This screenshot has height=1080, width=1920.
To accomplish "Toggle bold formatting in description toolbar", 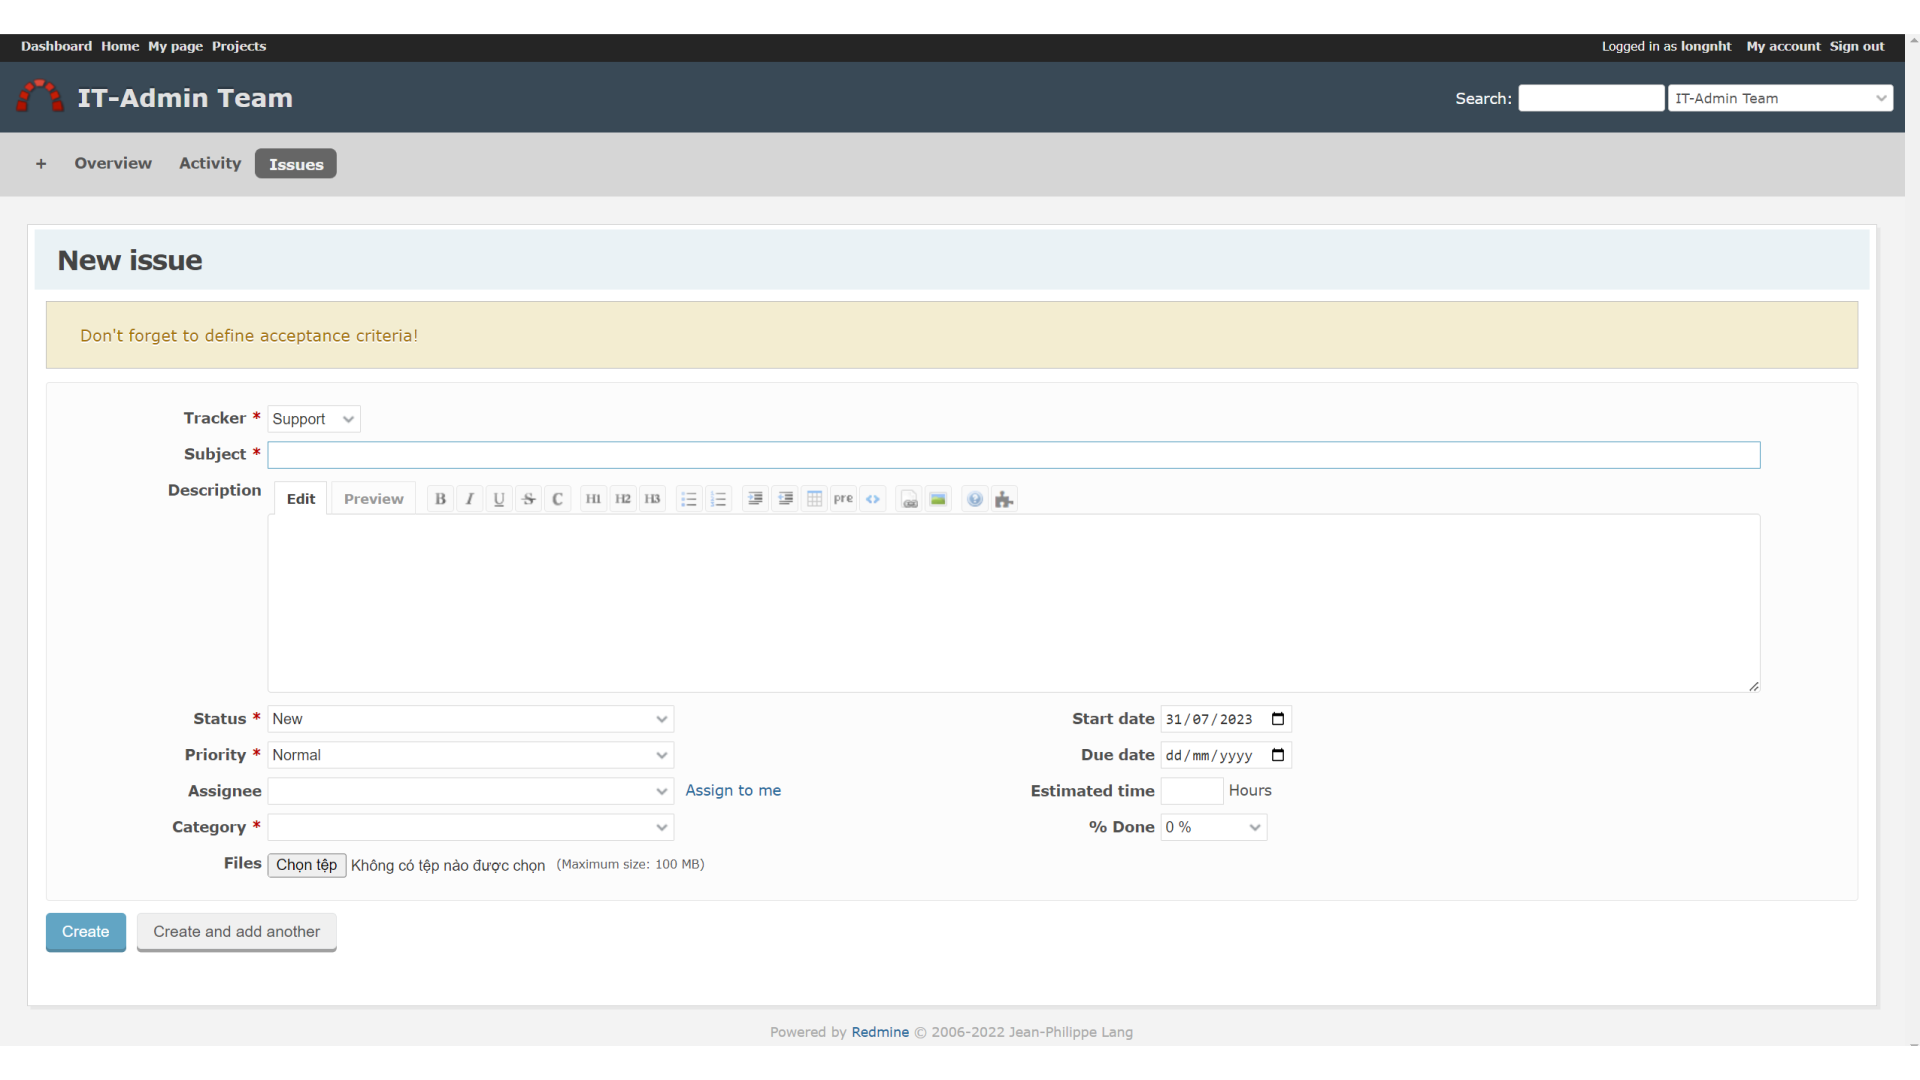I will pyautogui.click(x=440, y=499).
